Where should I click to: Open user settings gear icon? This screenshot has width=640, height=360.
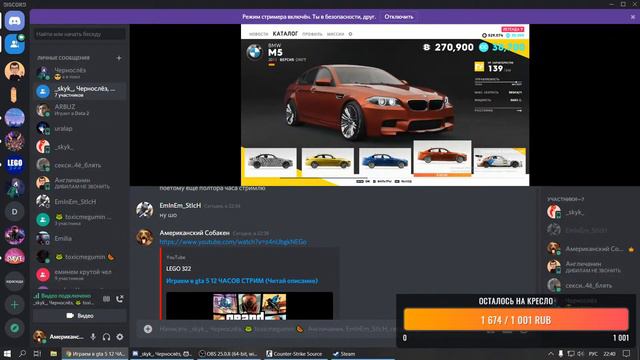tap(120, 337)
